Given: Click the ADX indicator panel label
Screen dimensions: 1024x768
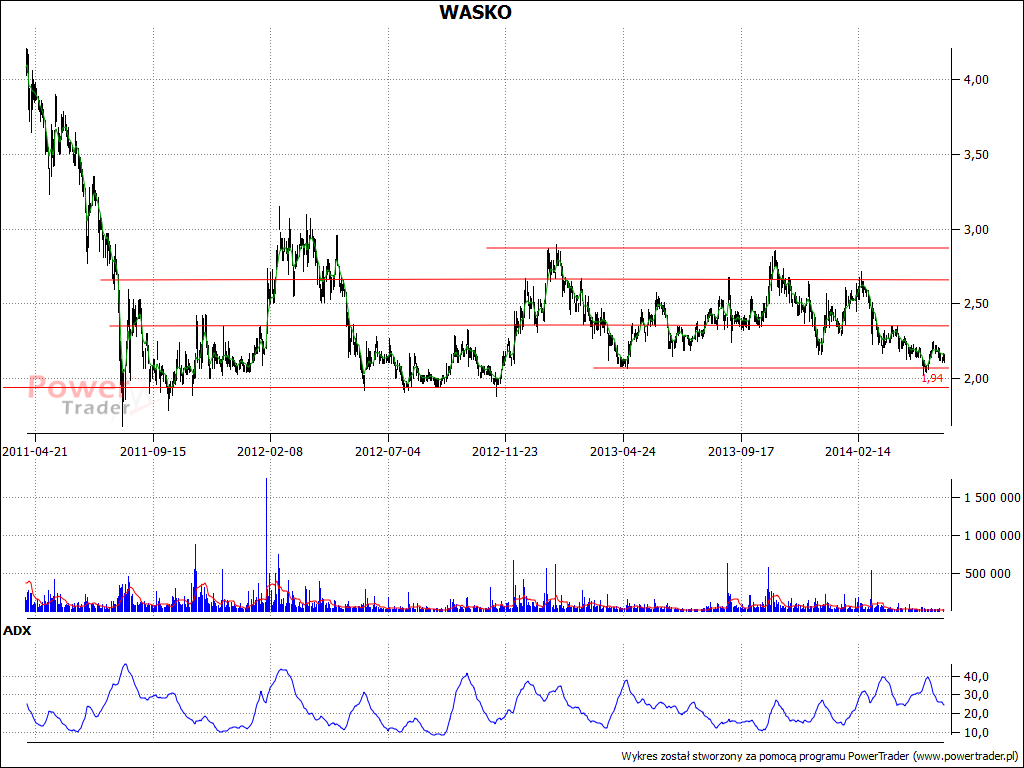Looking at the screenshot, I should click(x=17, y=631).
